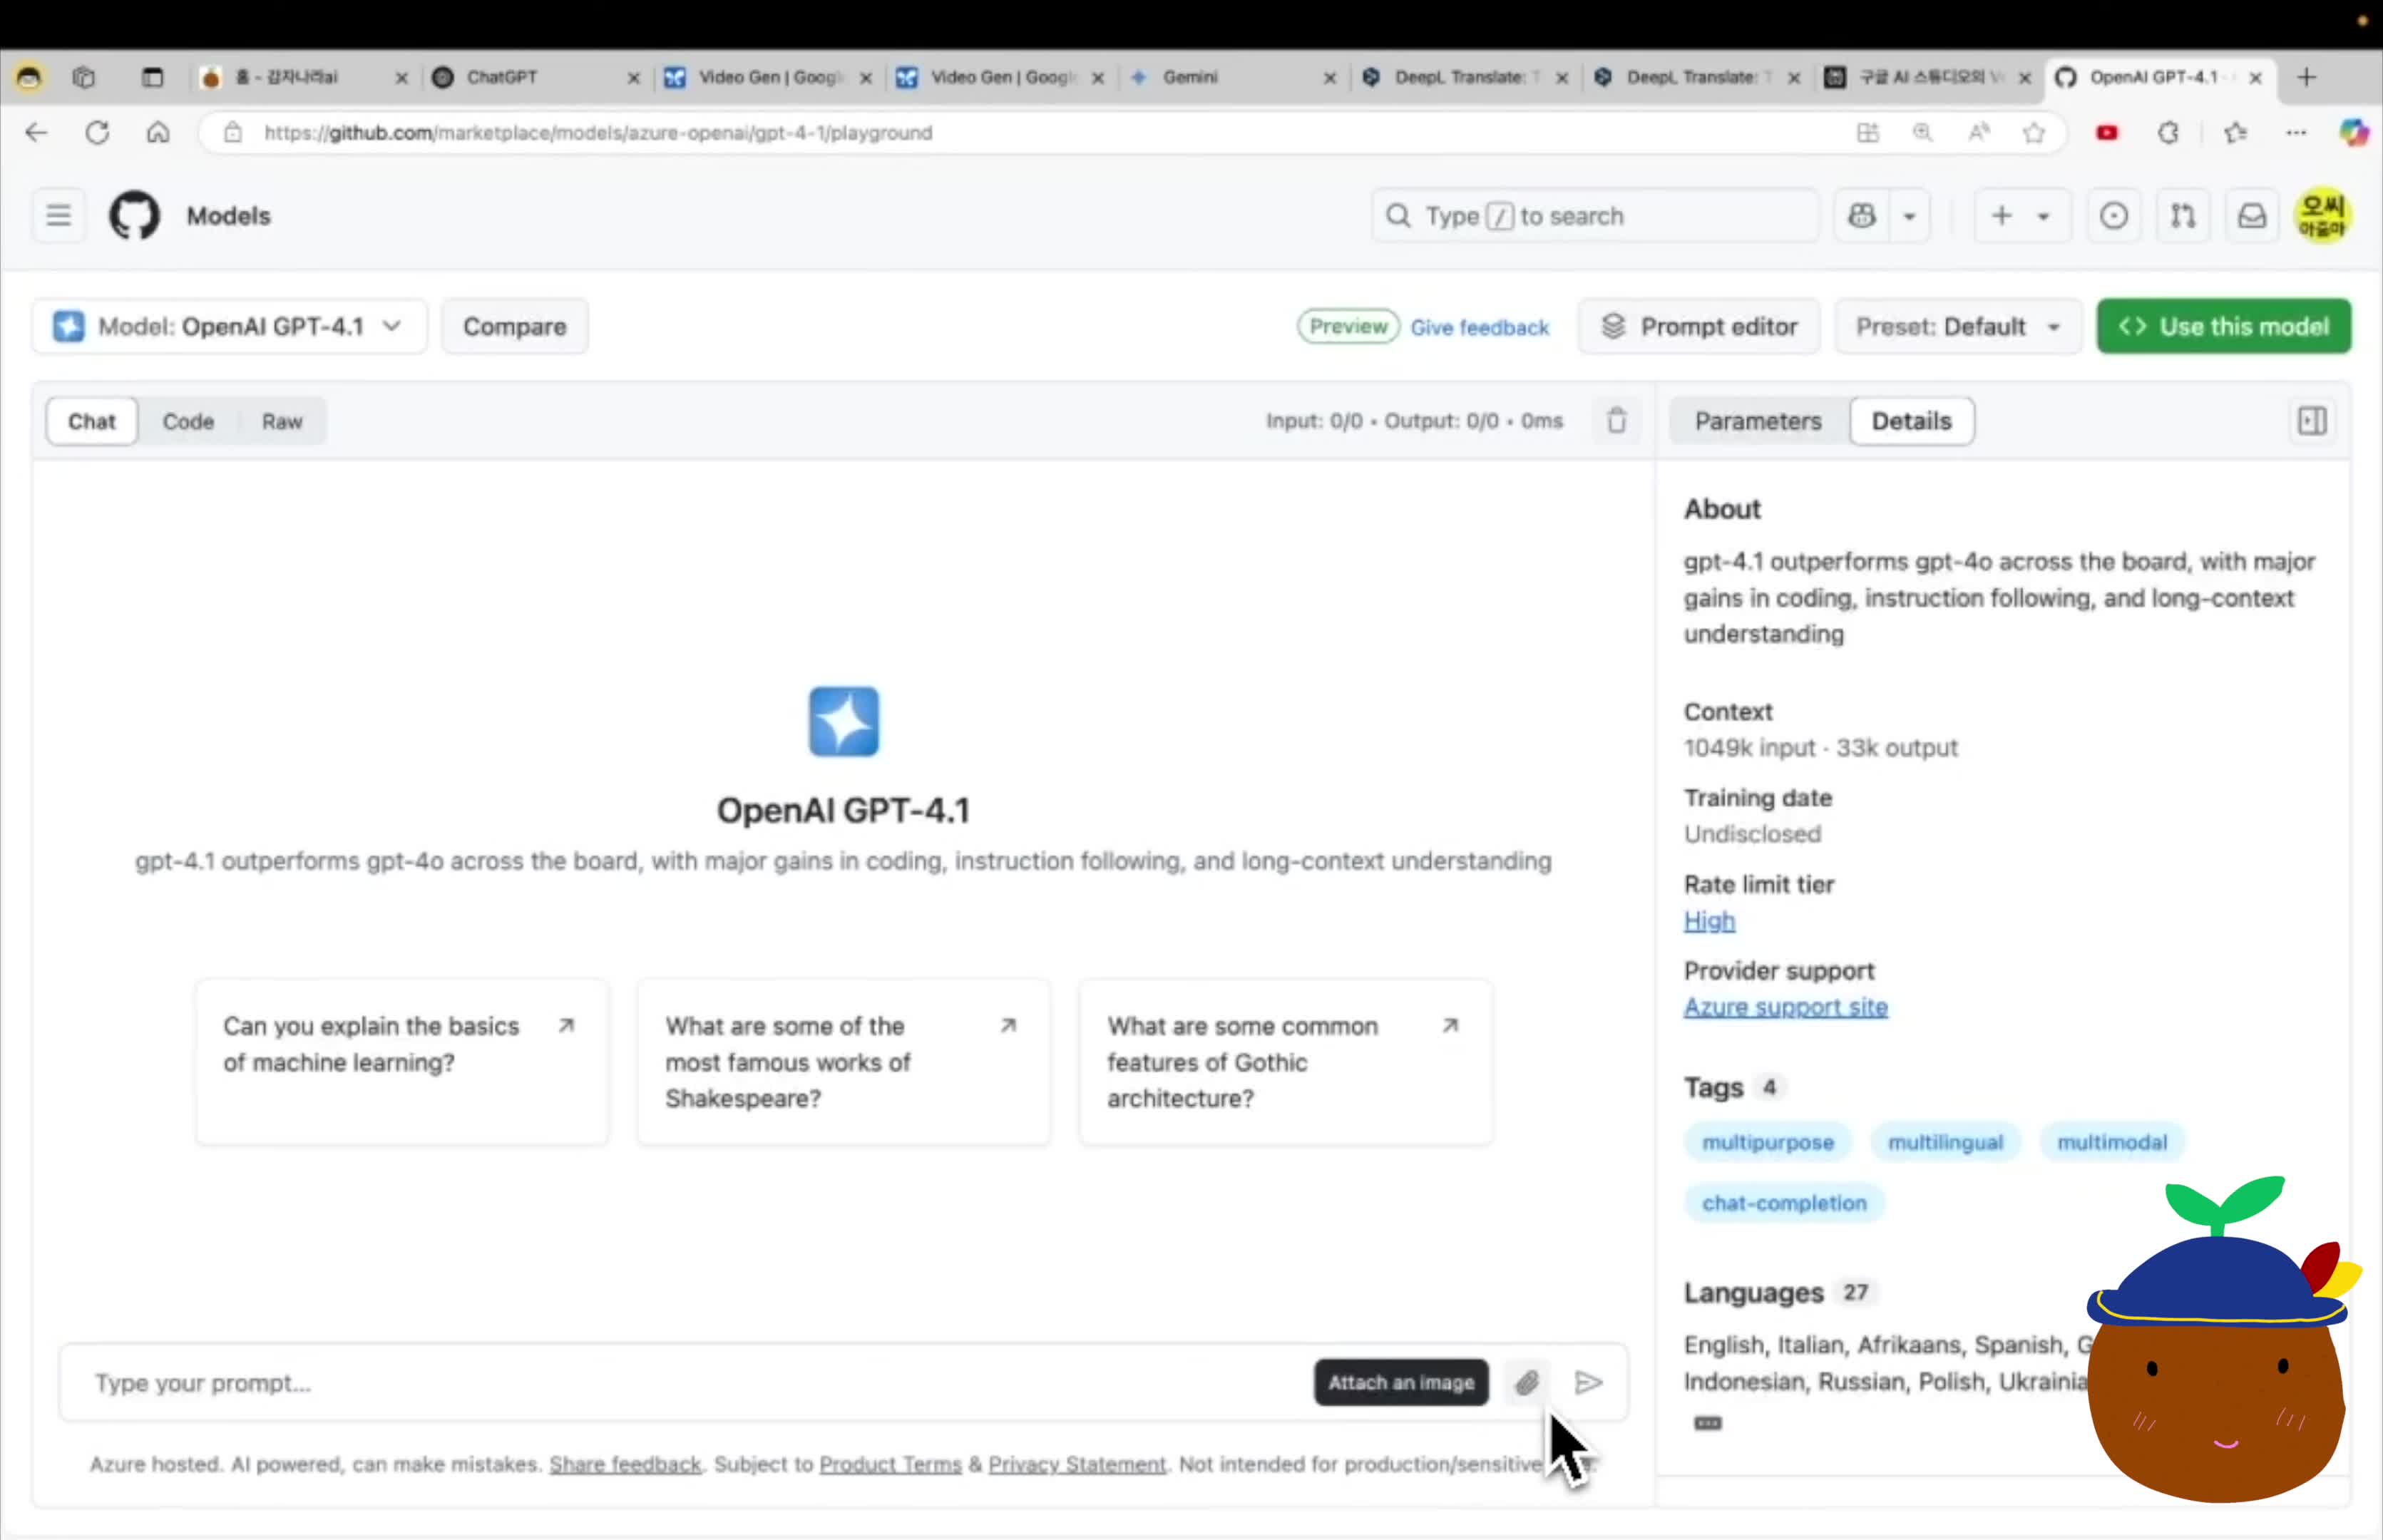Open the browser favorites list icon
2383x1540 pixels.
(x=2236, y=133)
